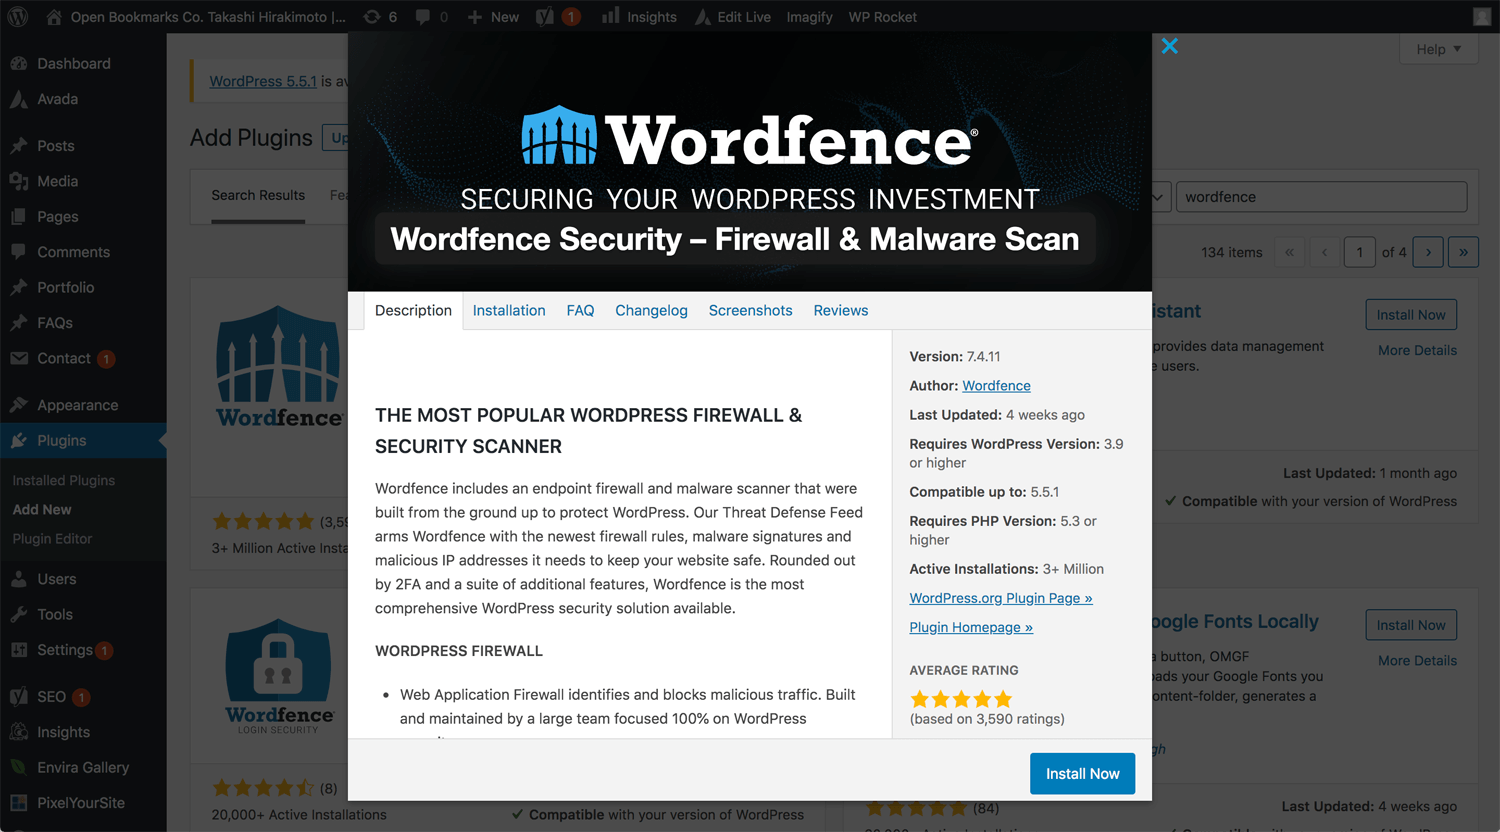Switch to the Installation tab
This screenshot has width=1500, height=832.
click(509, 311)
